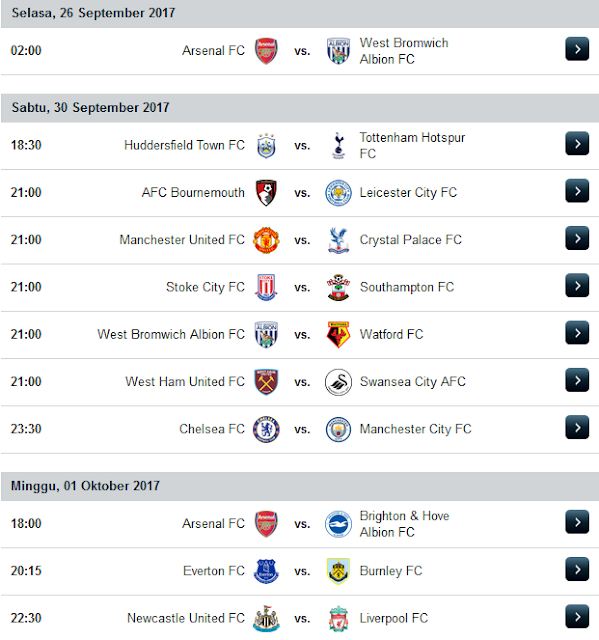
Task: Select the Swansea City swan logo
Action: (x=338, y=382)
